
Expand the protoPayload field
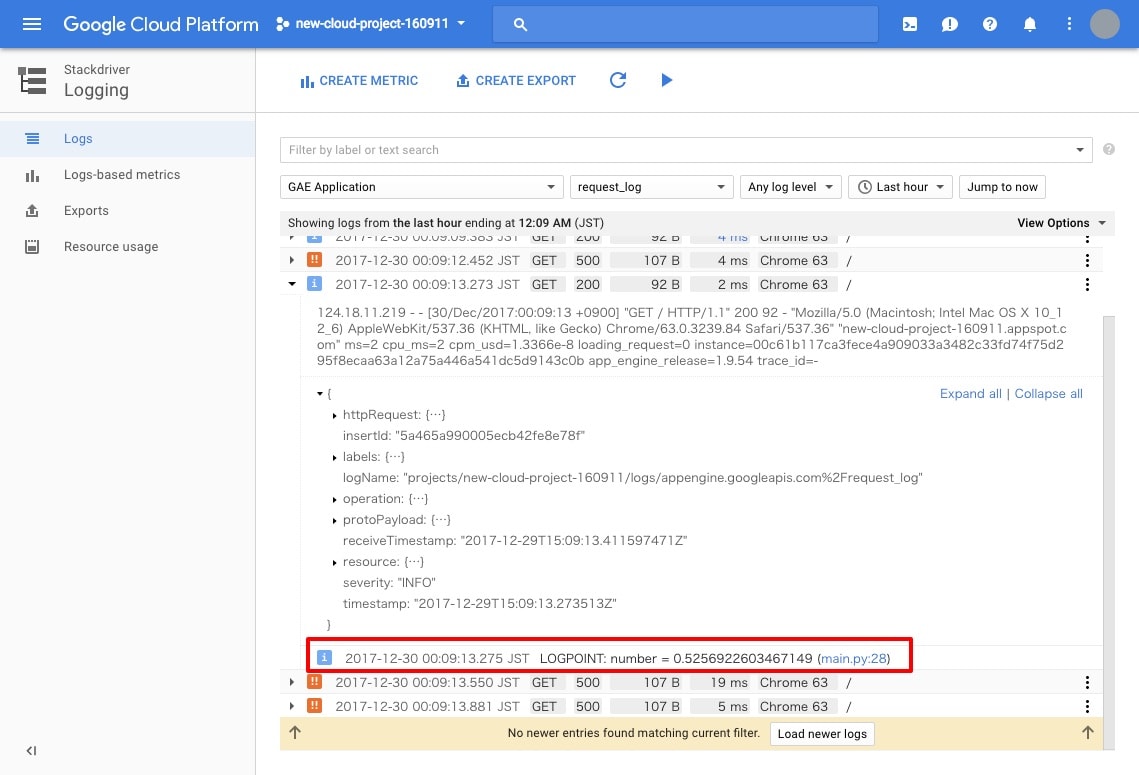(x=334, y=521)
